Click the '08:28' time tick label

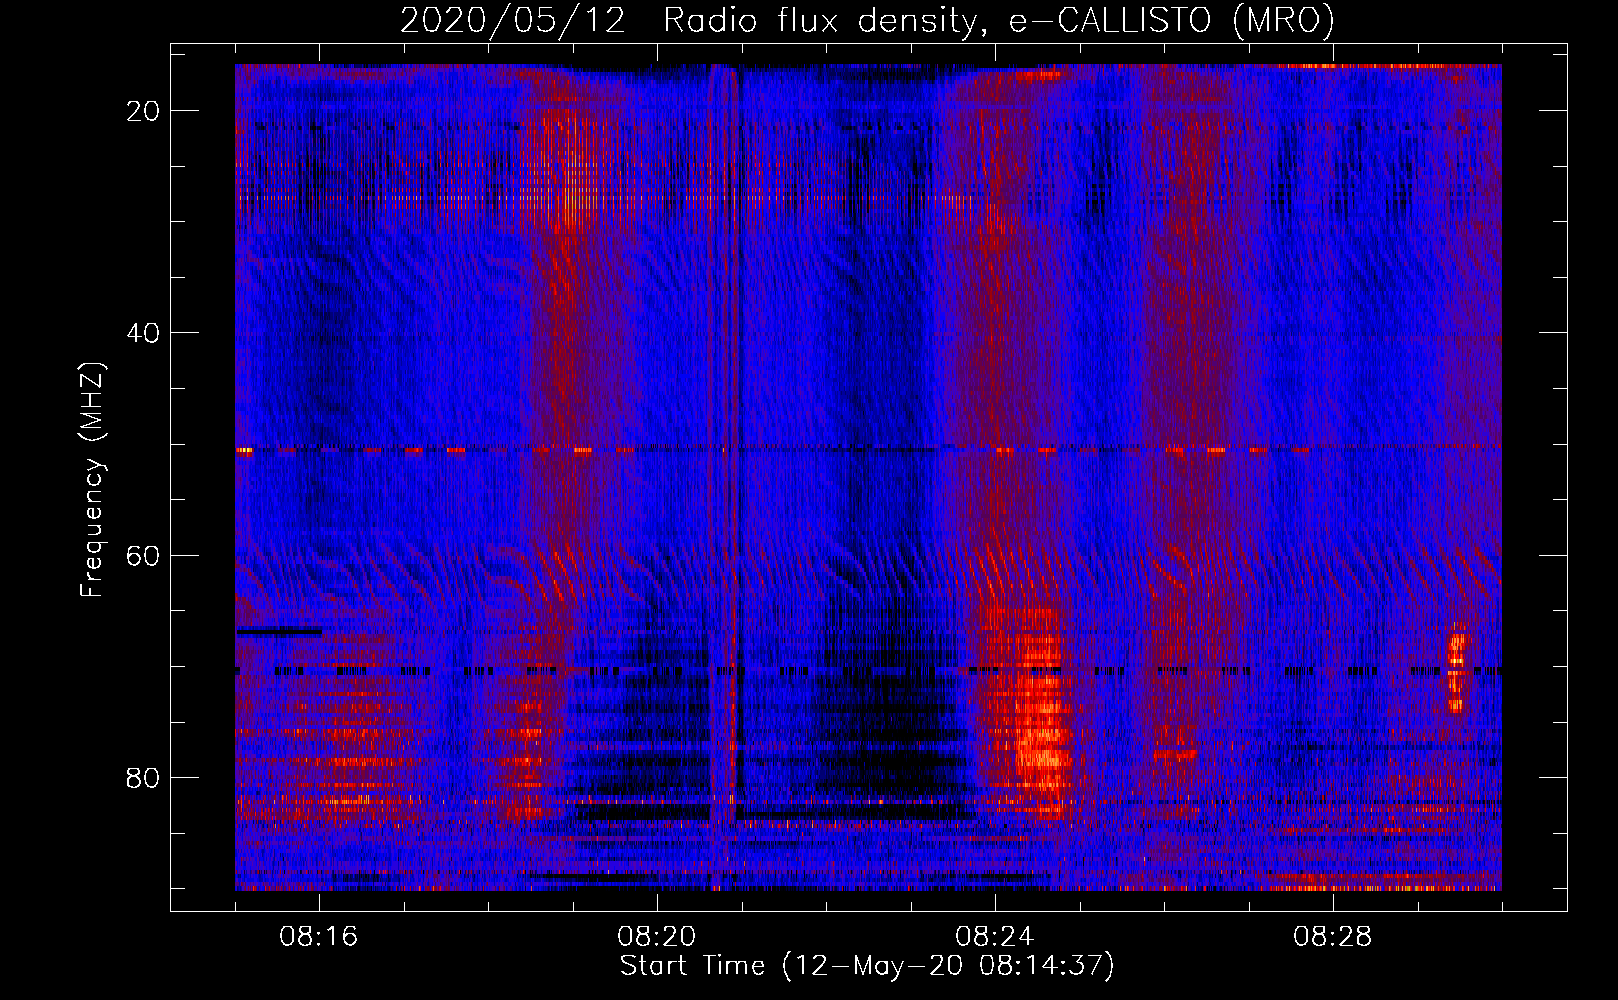click(1333, 937)
